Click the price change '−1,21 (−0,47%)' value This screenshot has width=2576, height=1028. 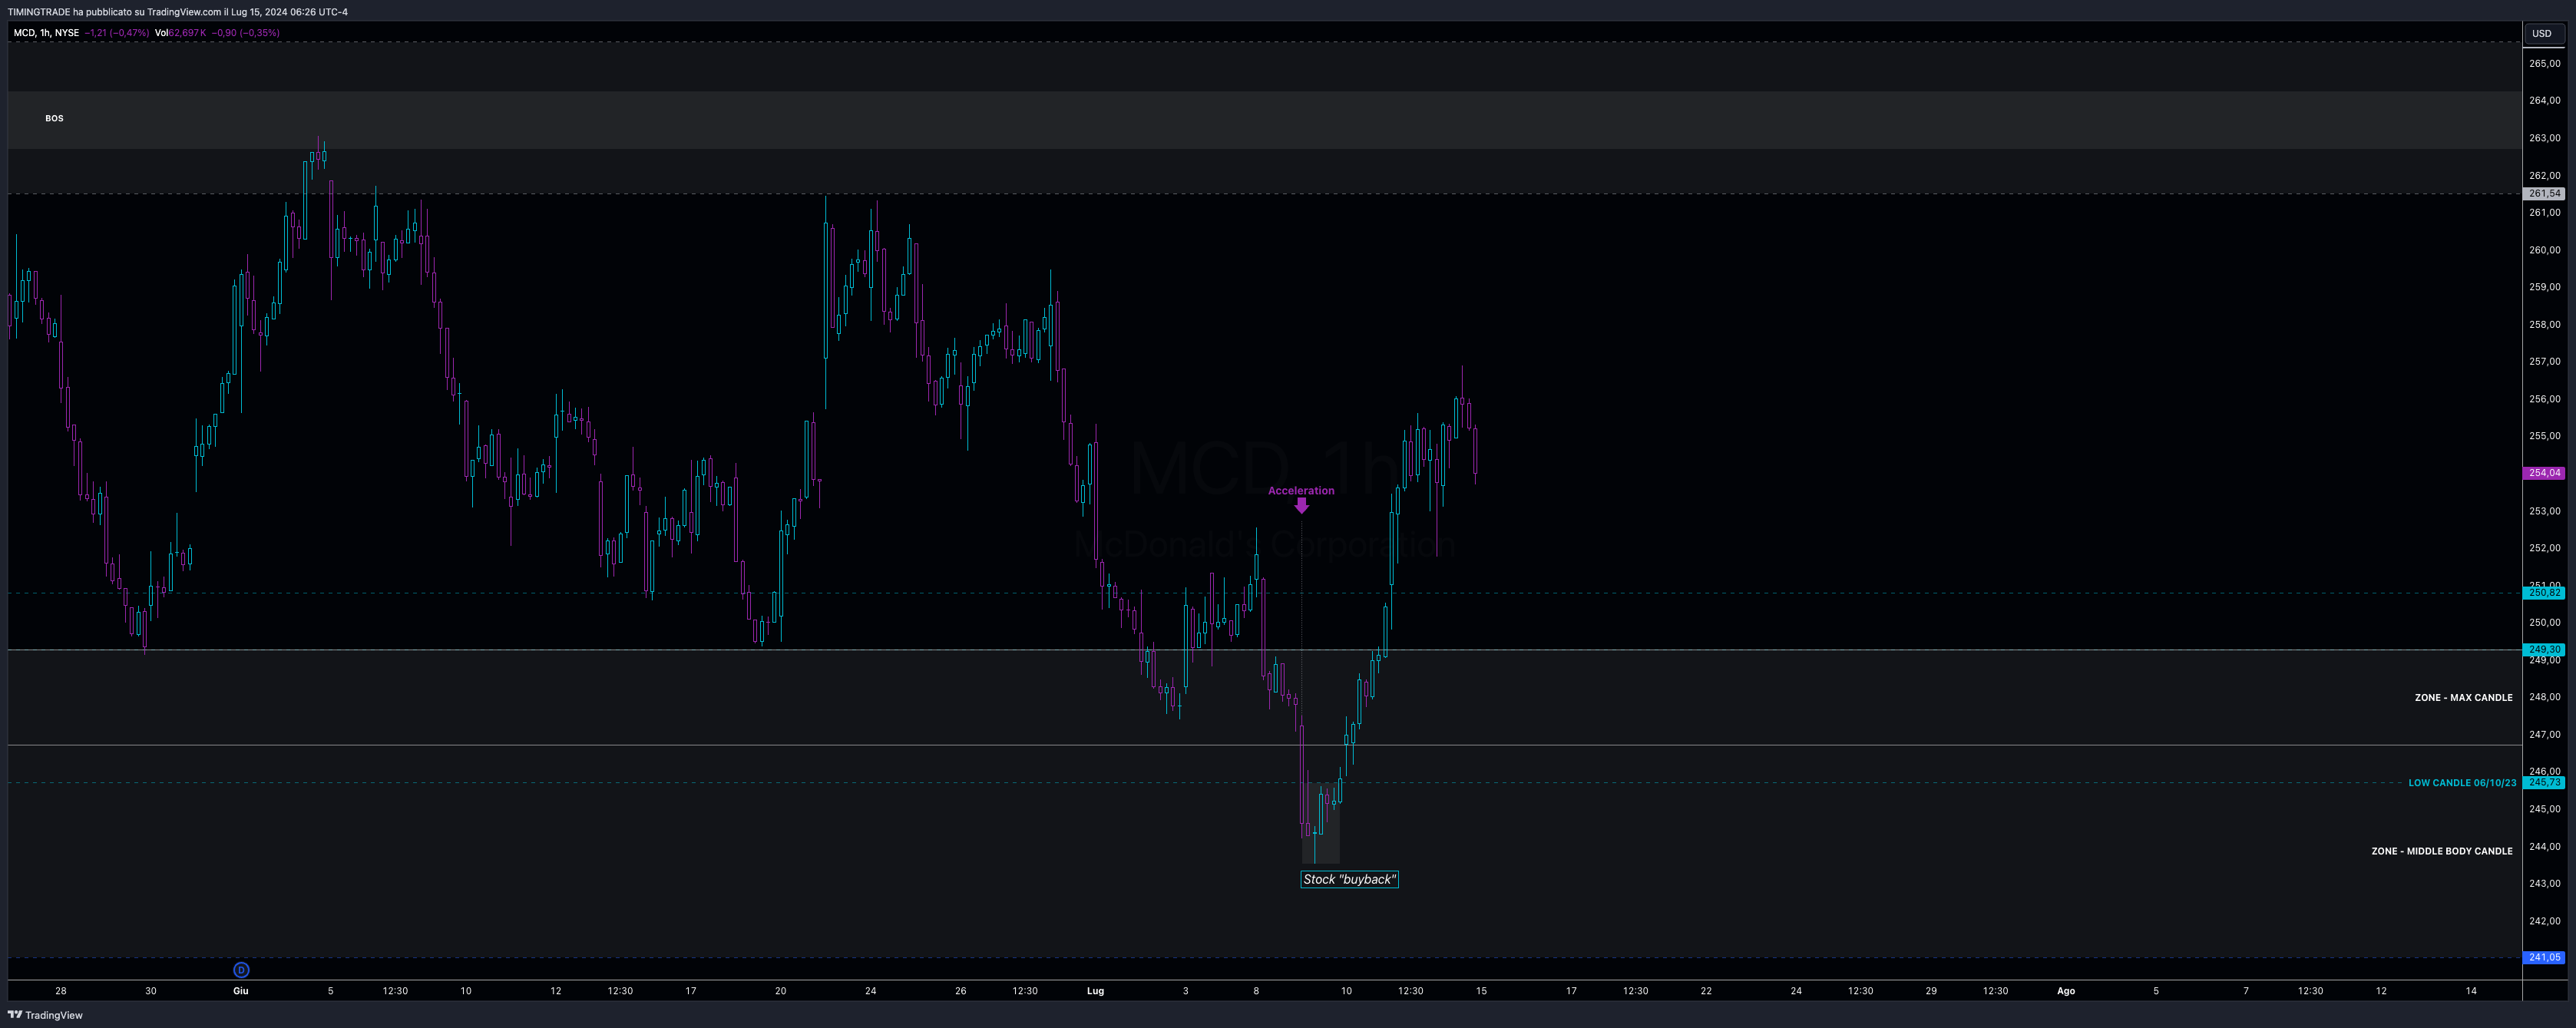coord(117,33)
